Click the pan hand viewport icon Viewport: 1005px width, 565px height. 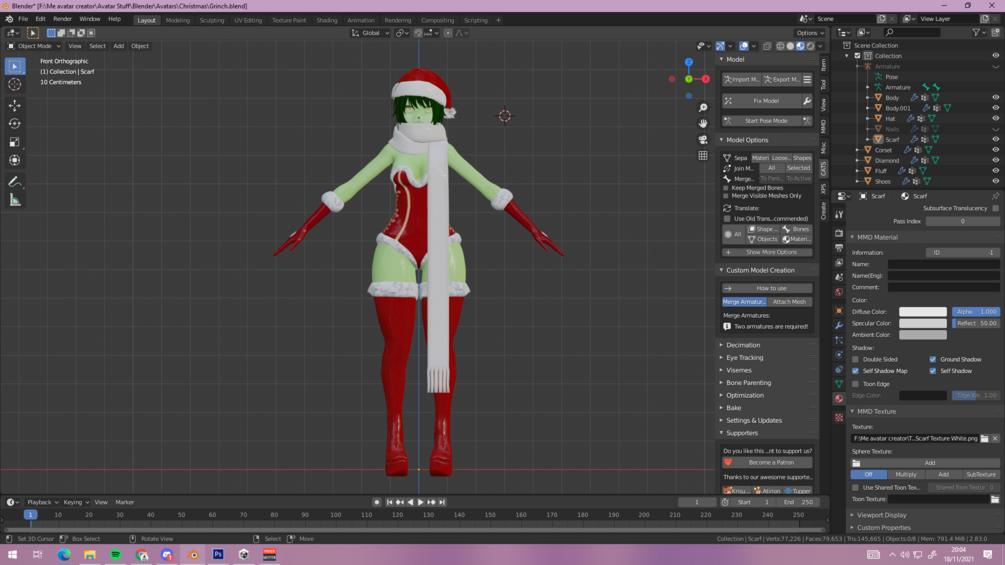click(x=703, y=123)
